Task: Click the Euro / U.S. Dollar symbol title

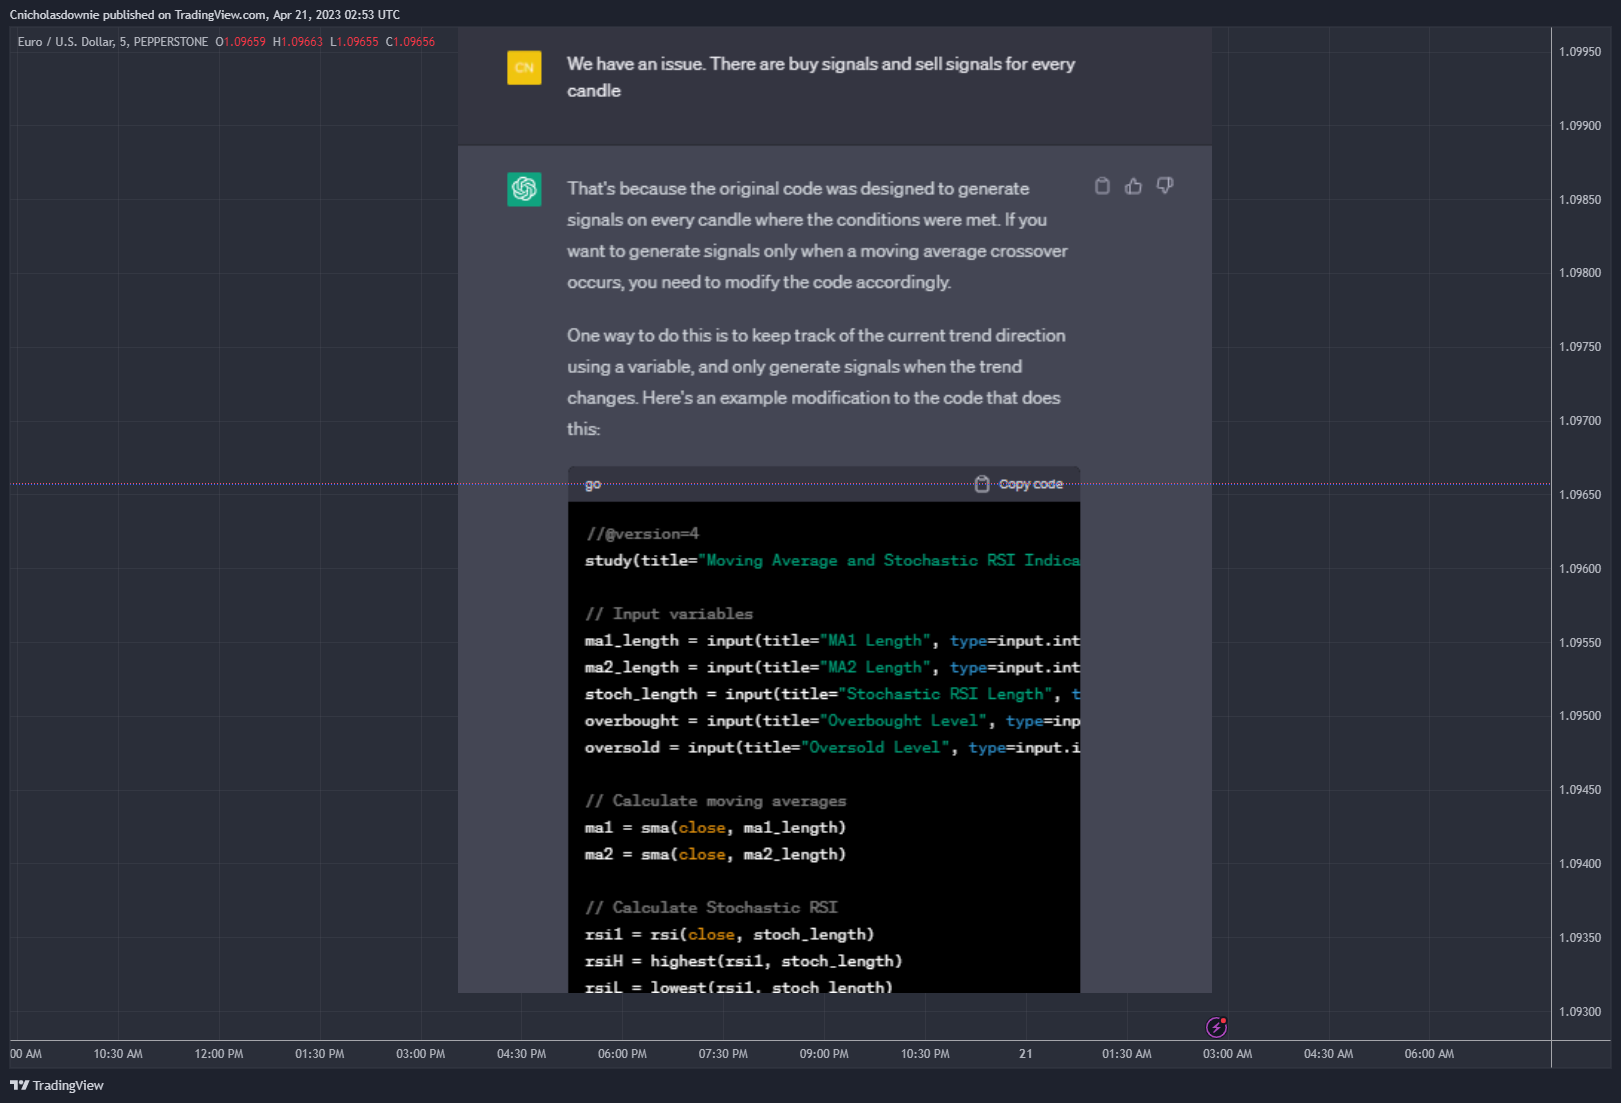Action: click(x=65, y=42)
